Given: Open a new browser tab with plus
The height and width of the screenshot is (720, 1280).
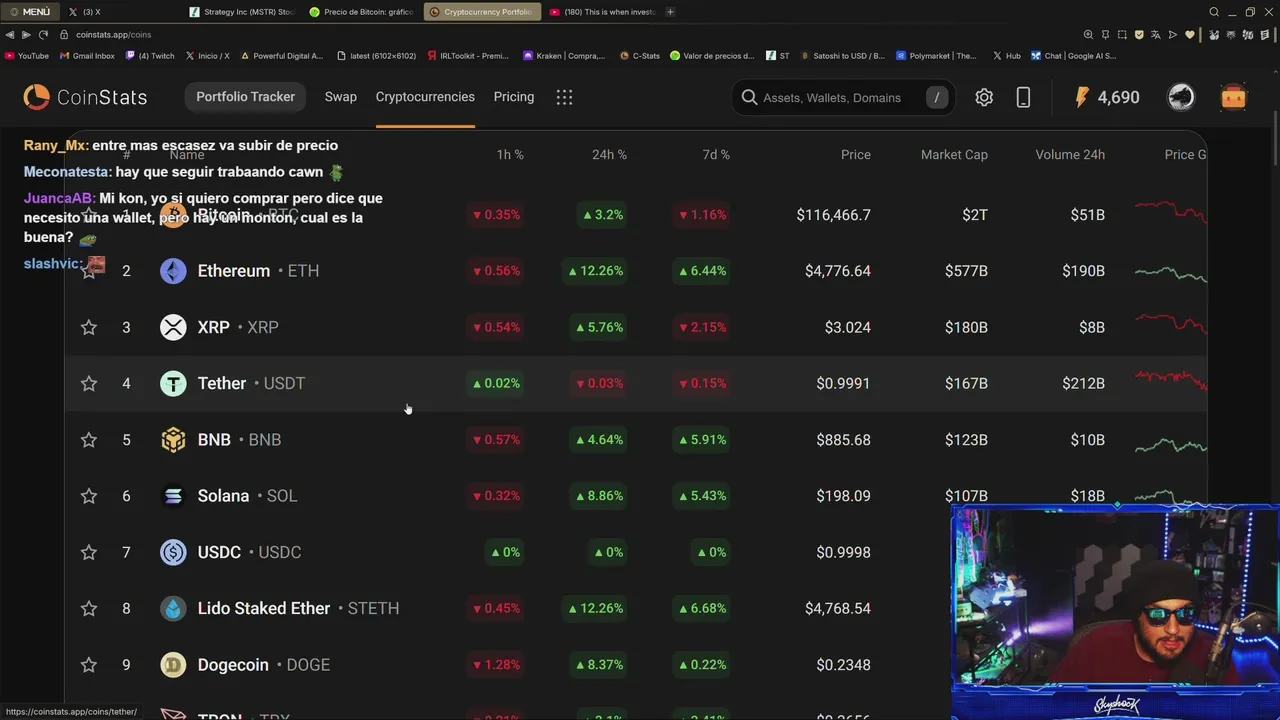Looking at the screenshot, I should pos(670,12).
